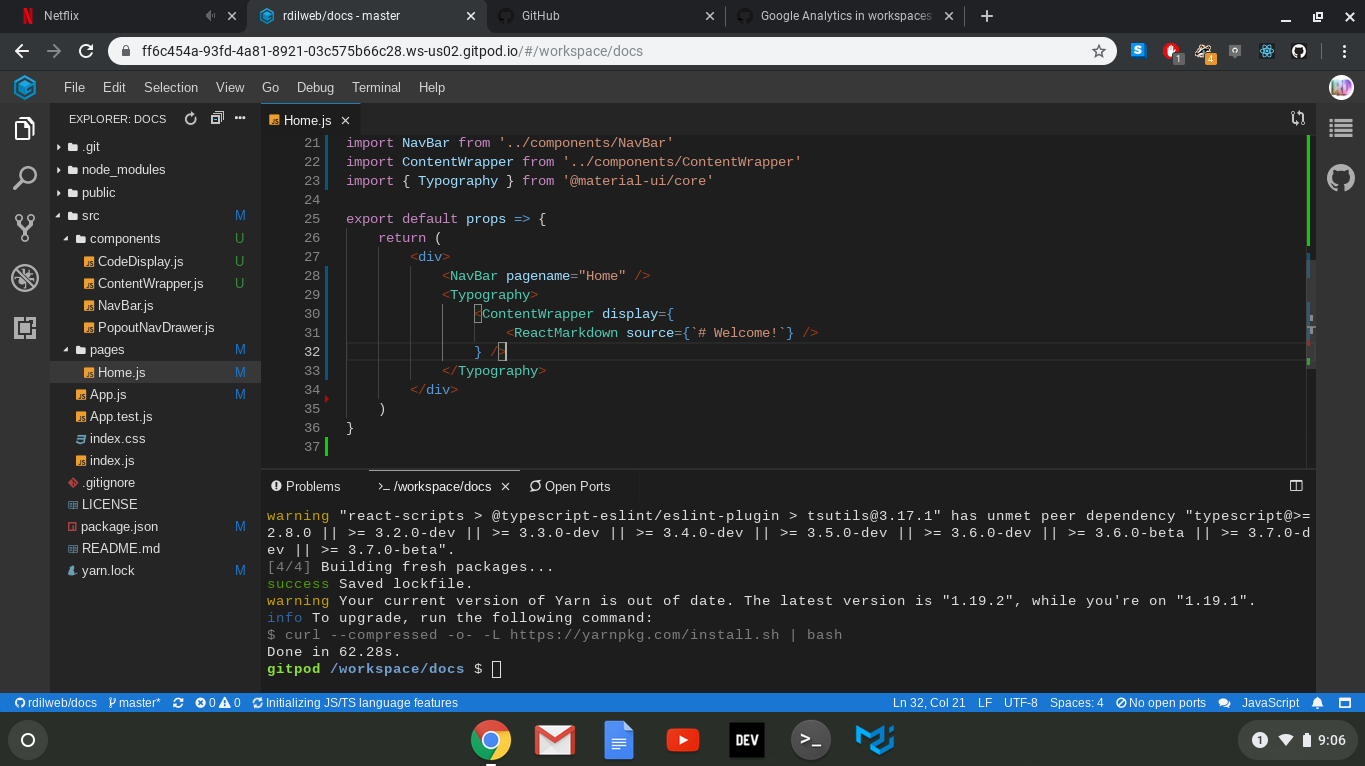This screenshot has width=1365, height=766.
Task: Mute the Netflix tab audio icon
Action: click(x=211, y=16)
